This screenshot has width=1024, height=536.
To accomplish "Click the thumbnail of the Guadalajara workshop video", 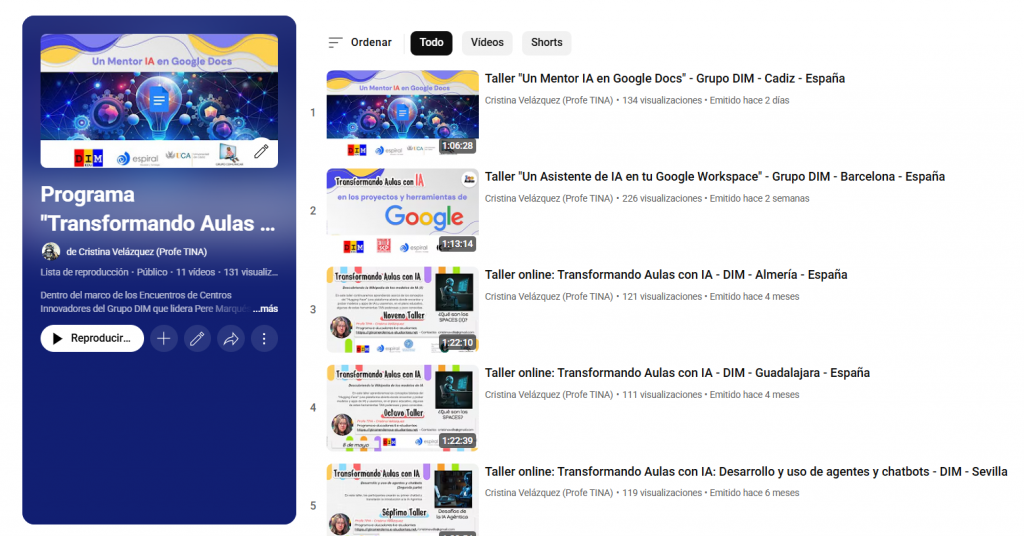I will pyautogui.click(x=402, y=407).
